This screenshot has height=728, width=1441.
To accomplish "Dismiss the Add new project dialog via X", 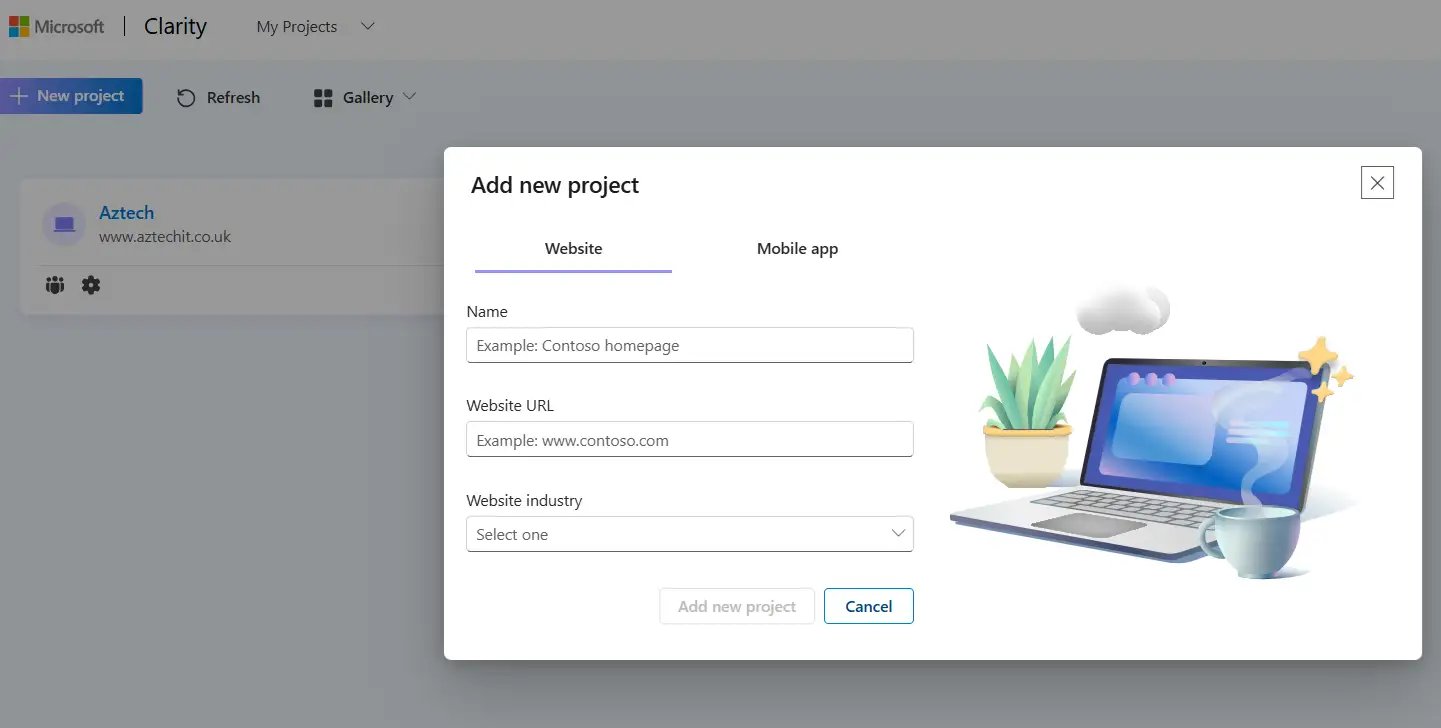I will click(x=1377, y=182).
